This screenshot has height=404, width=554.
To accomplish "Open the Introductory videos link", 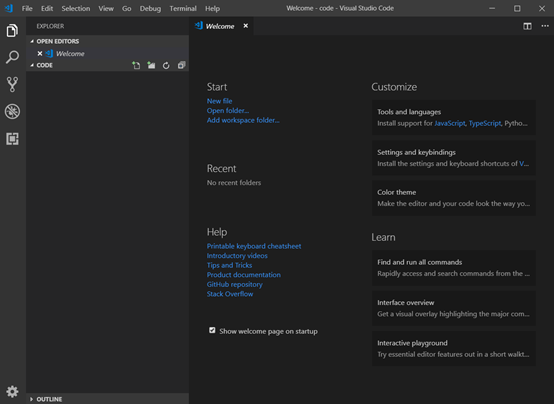I will click(x=237, y=256).
